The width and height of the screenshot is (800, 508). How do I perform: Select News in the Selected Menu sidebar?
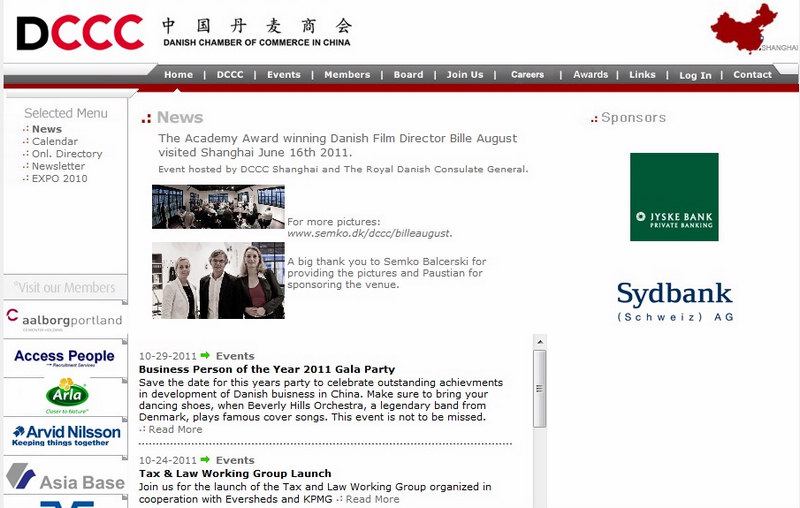(x=47, y=129)
